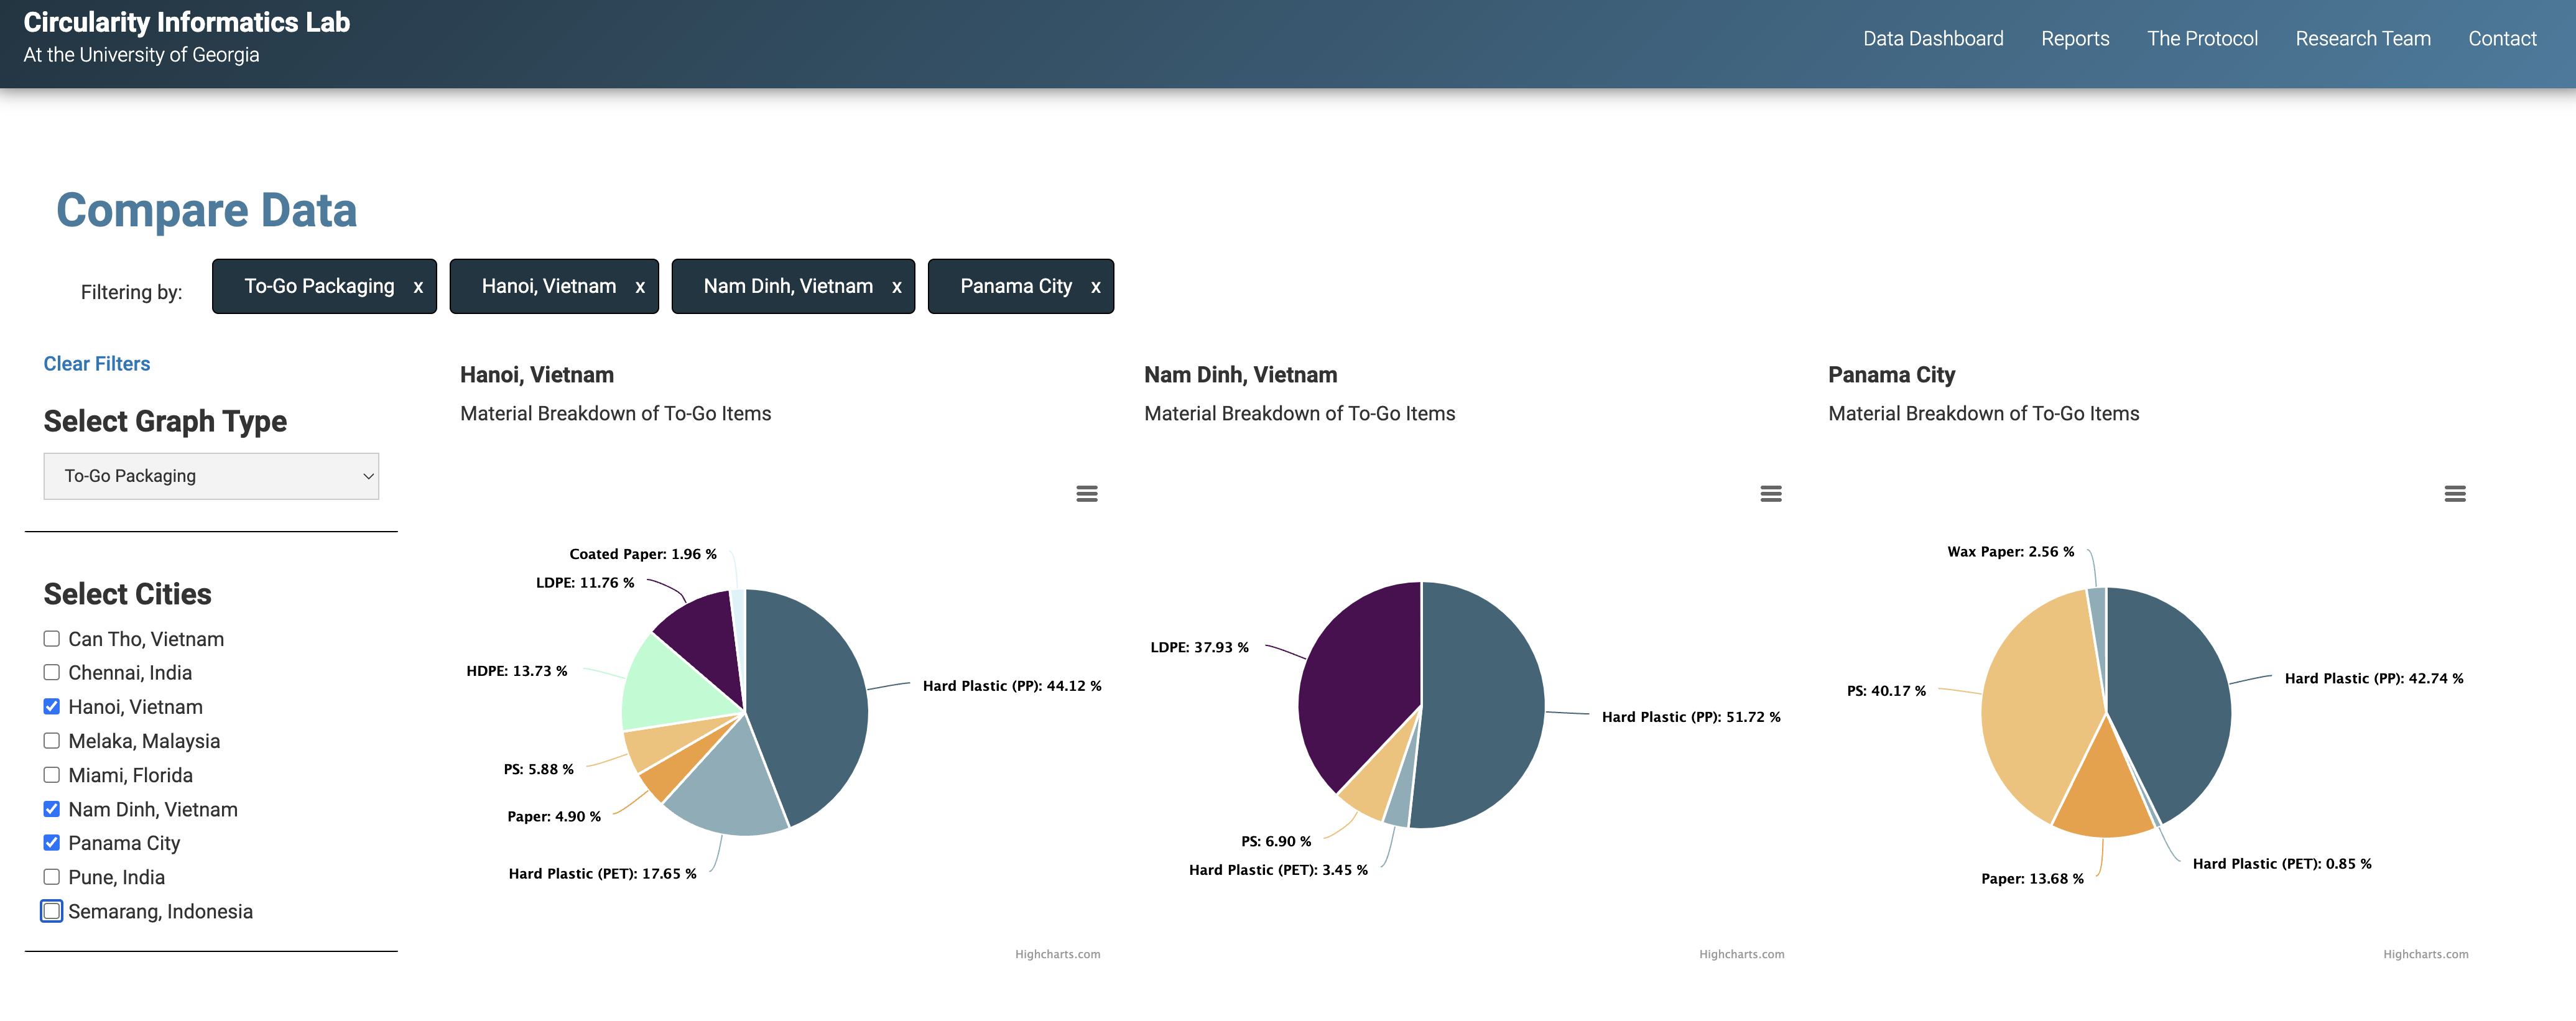Screen dimensions: 2576x1021
Task: Uncheck the Hanoi, Vietnam city checkbox
Action: click(x=52, y=706)
